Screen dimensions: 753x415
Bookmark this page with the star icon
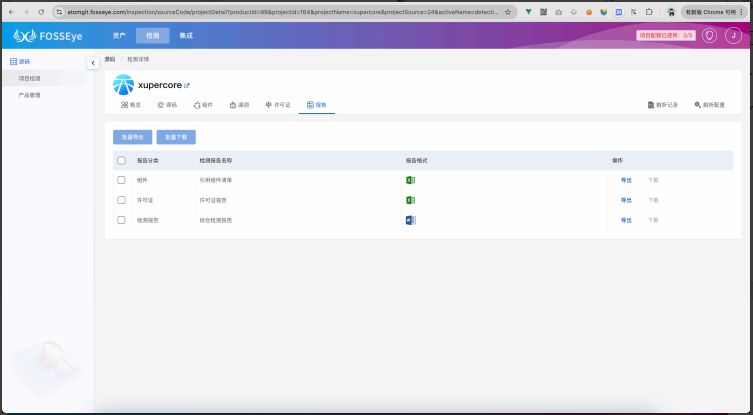(508, 12)
